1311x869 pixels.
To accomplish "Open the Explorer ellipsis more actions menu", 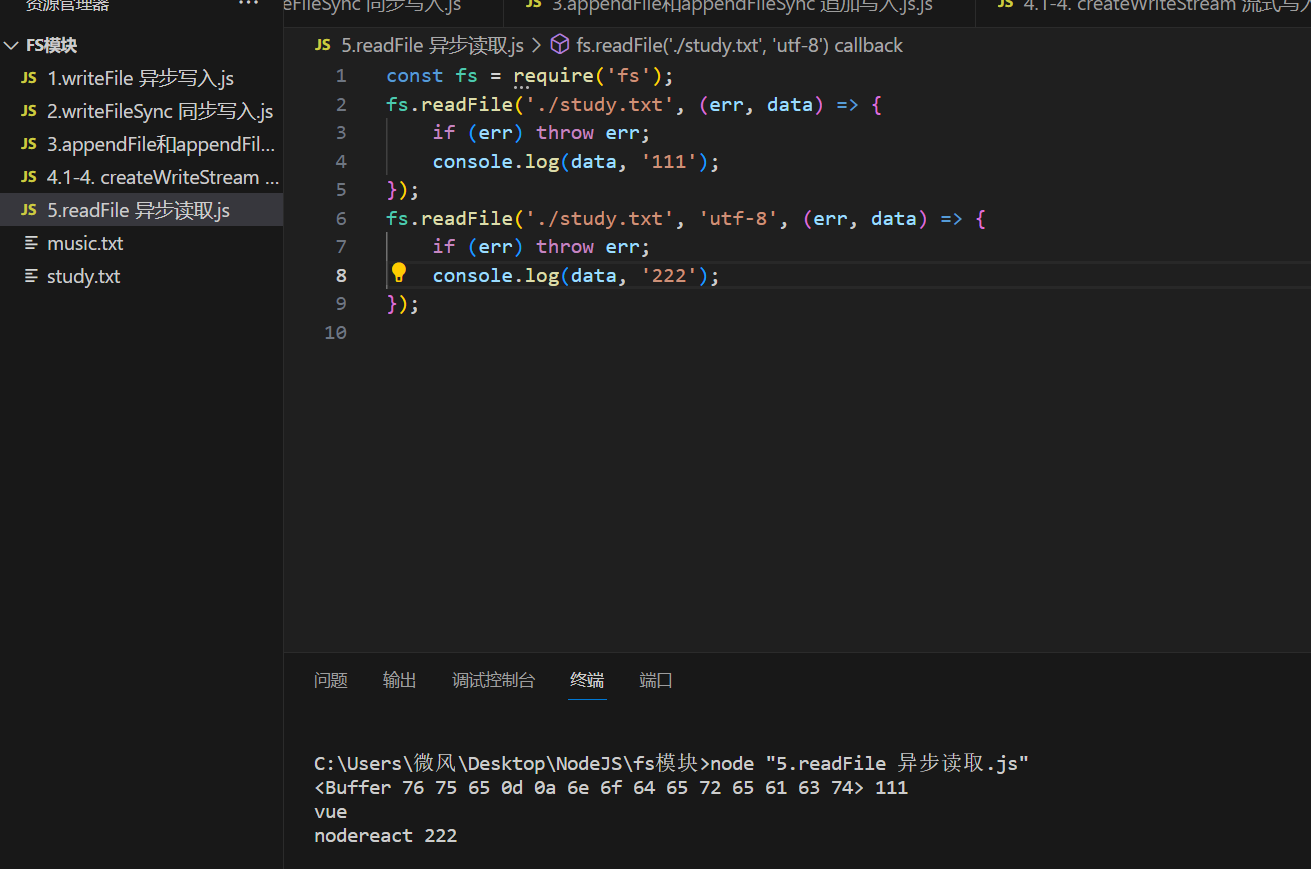I will 248,5.
